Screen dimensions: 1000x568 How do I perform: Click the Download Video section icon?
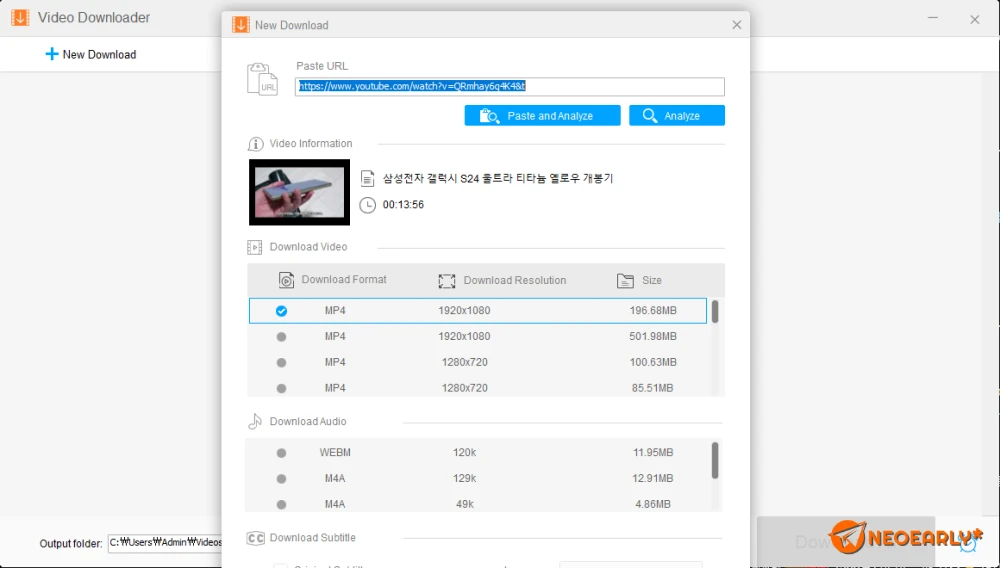click(254, 247)
